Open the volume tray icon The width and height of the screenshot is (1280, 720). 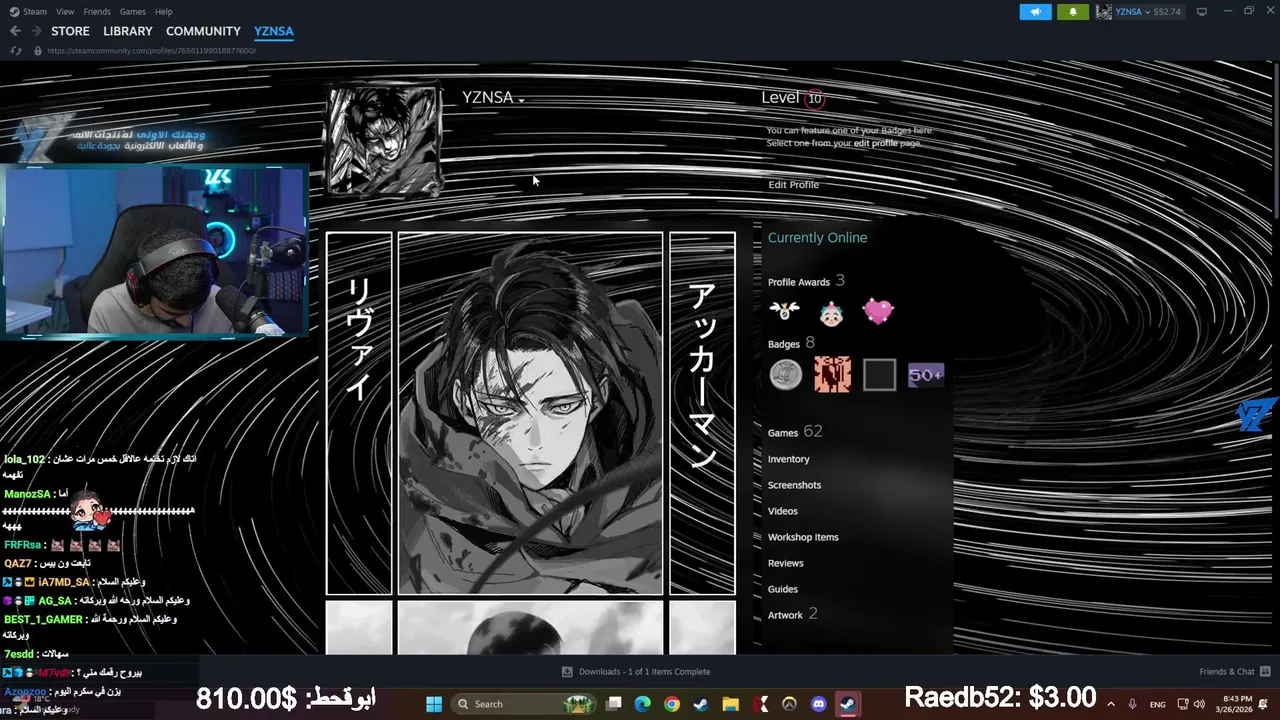click(1199, 704)
